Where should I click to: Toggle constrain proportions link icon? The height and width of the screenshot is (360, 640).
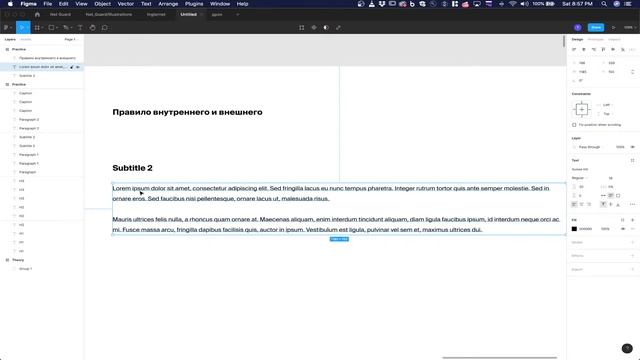coord(633,72)
